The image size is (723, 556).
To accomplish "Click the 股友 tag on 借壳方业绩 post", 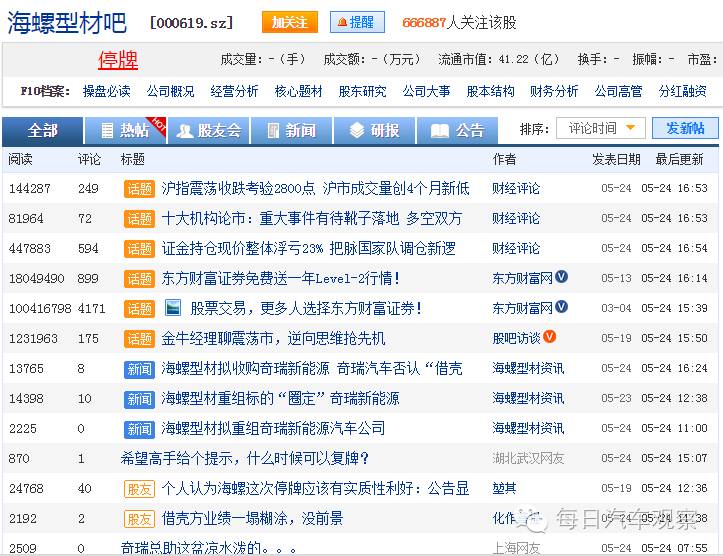I will (139, 518).
